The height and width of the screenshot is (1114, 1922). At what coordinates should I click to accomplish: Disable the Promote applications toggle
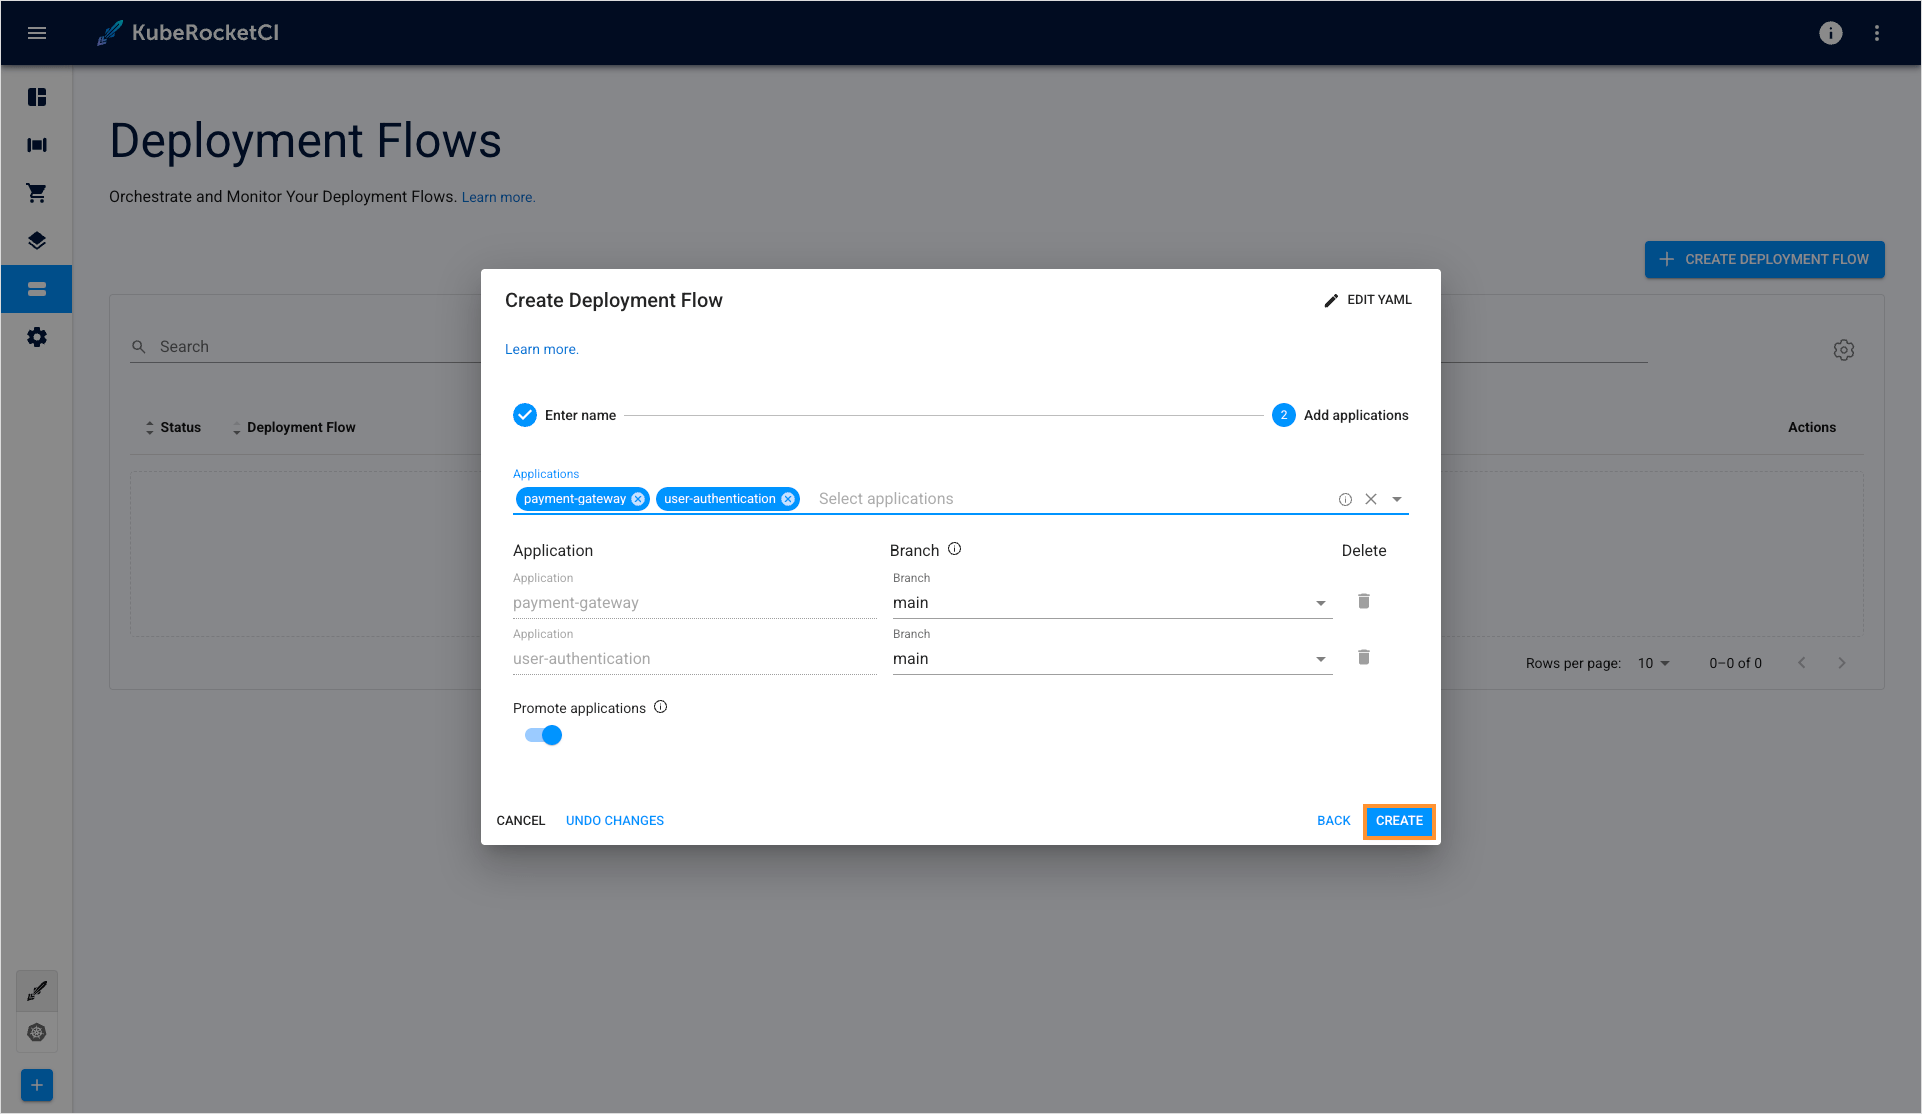[542, 734]
